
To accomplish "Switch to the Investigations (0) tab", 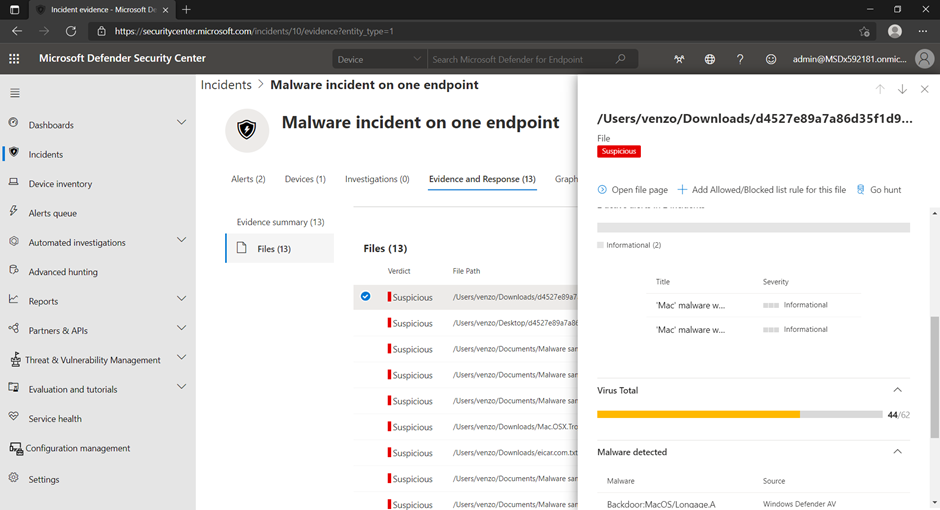I will 377,179.
